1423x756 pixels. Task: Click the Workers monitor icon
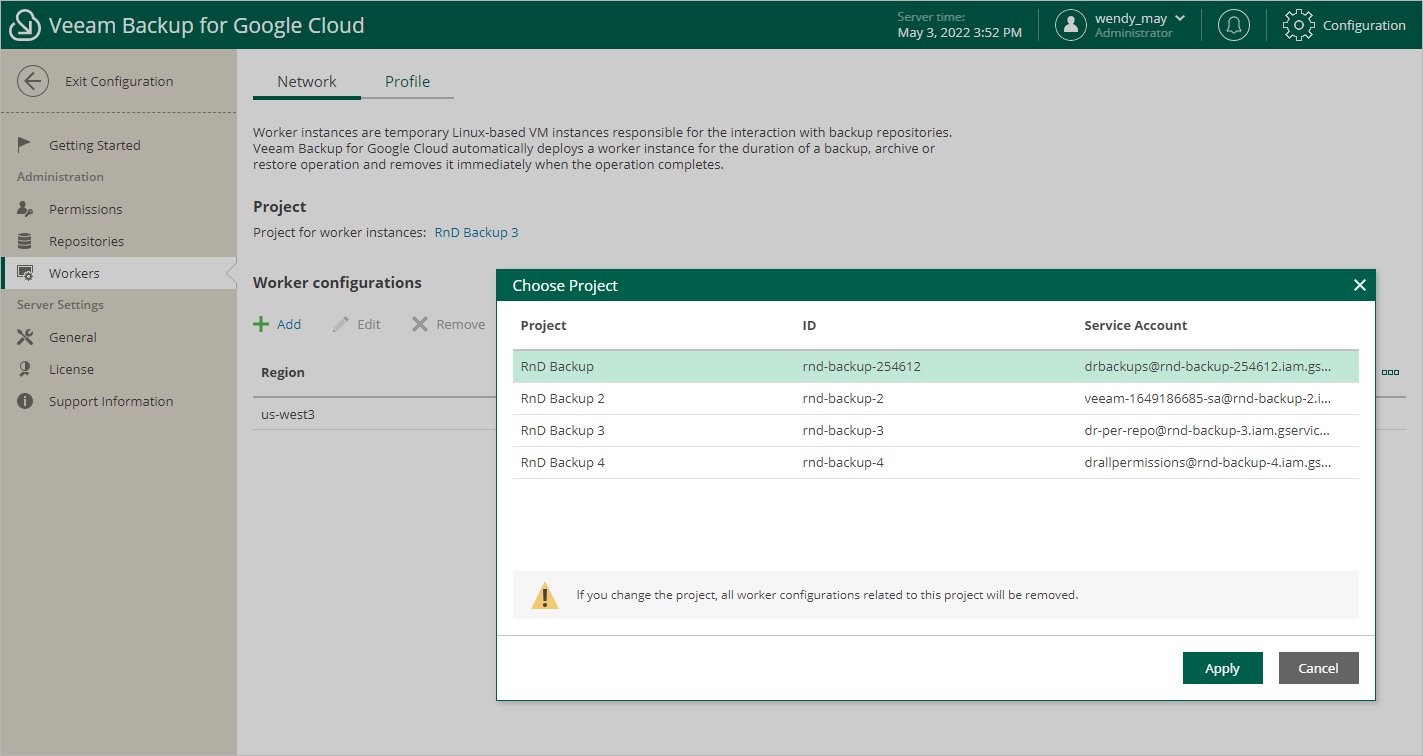point(27,273)
